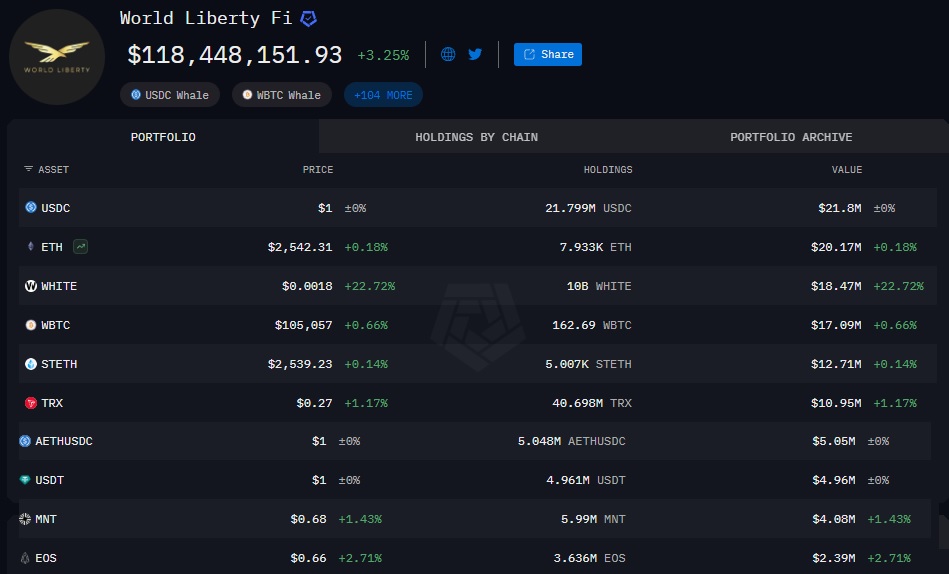
Task: Click the filter icon beside ASSET header
Action: pos(28,169)
